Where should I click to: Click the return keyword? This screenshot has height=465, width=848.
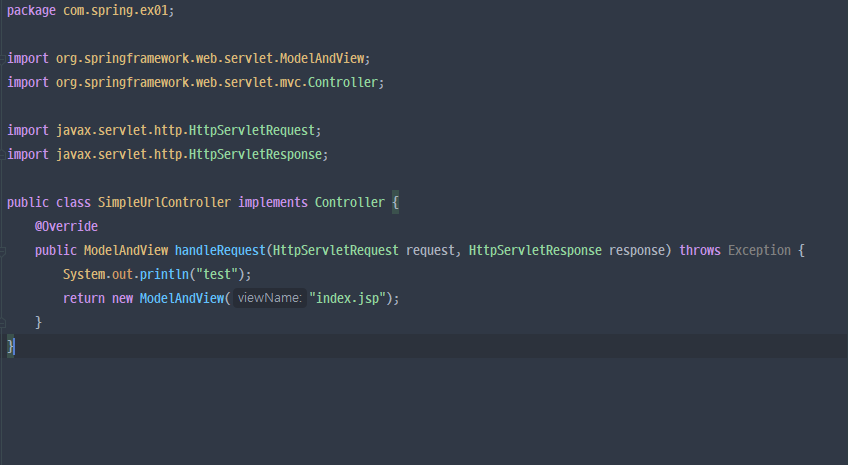point(84,298)
